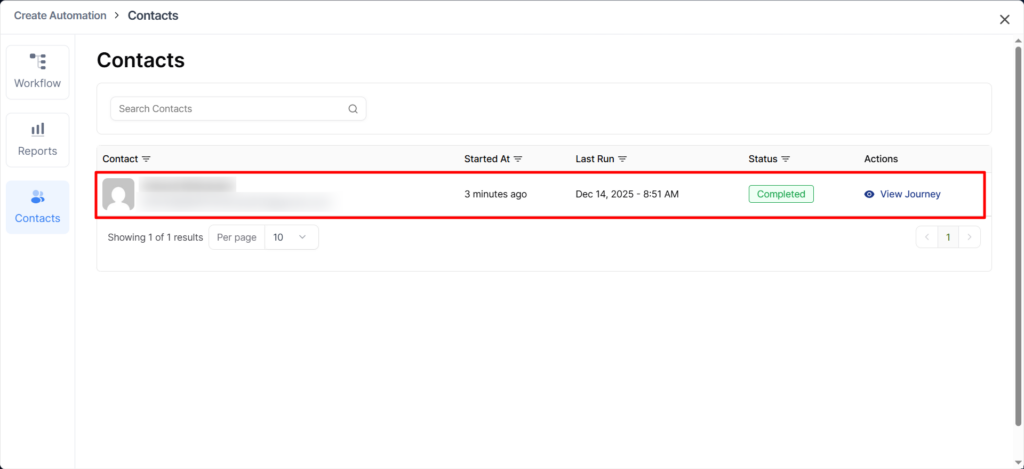Click the green Completed status badge
This screenshot has height=469, width=1024.
pyautogui.click(x=780, y=194)
